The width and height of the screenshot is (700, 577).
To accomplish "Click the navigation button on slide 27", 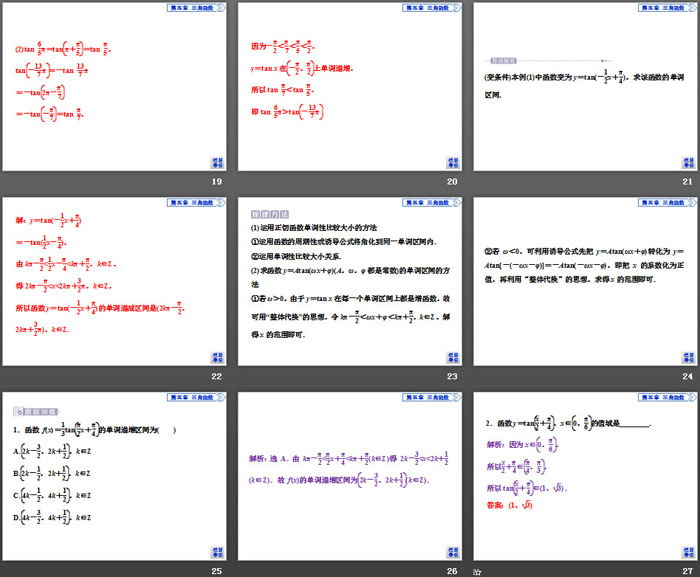I will tap(685, 551).
